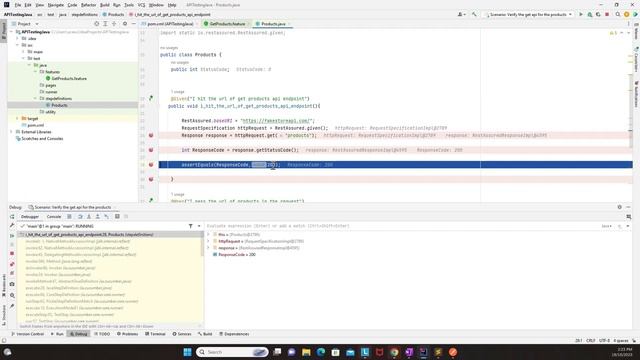The width and height of the screenshot is (640, 360).
Task: Expand the response variable
Action: (x=209, y=248)
